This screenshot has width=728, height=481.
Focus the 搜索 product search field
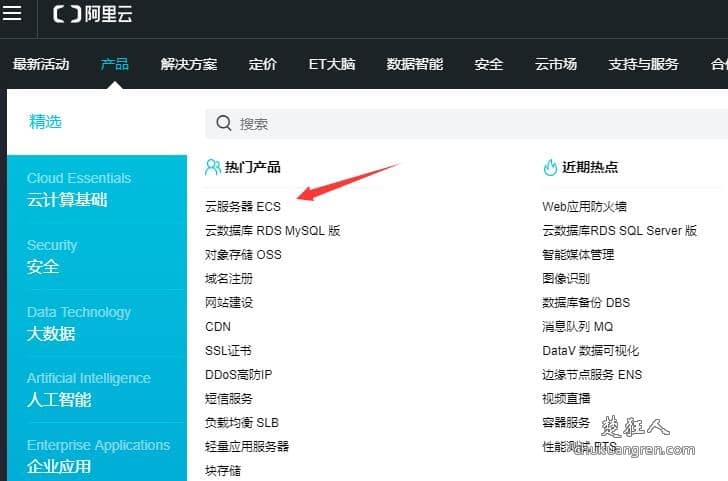467,124
